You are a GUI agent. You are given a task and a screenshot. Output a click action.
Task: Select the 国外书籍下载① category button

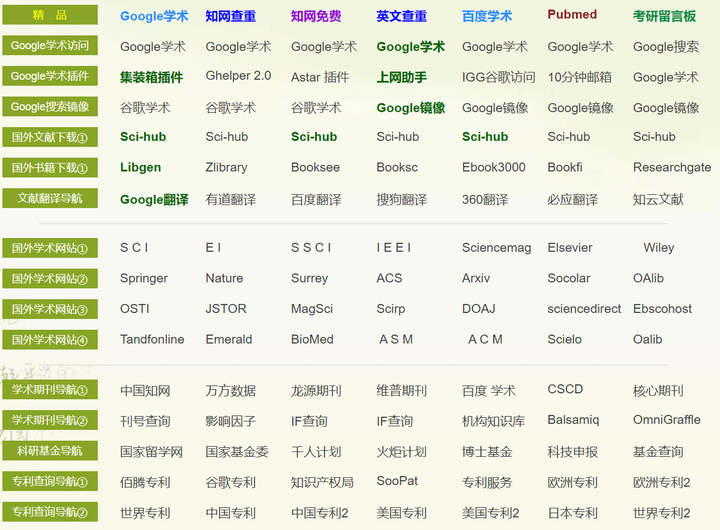click(50, 168)
